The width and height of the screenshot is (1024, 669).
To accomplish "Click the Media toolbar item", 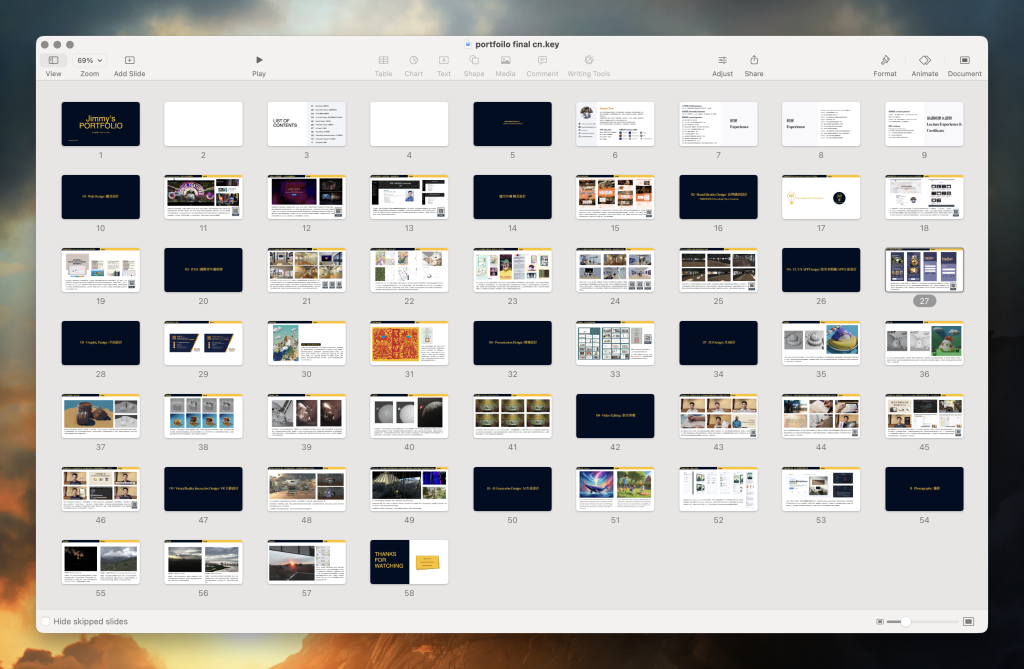I will click(506, 61).
